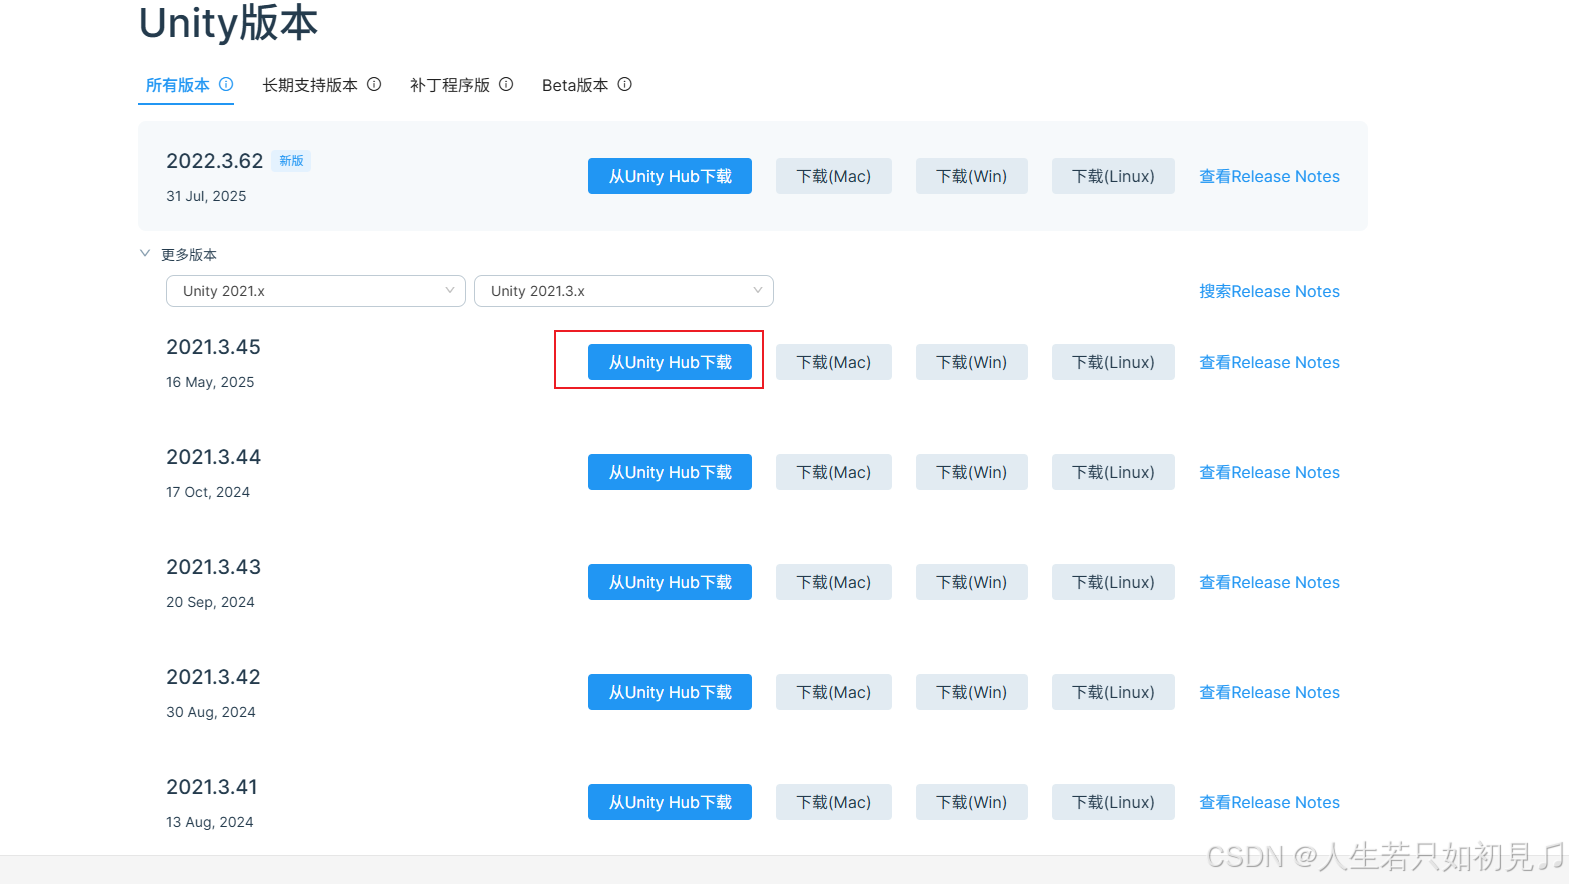Viewport: 1569px width, 884px height.
Task: Download Linux build of 2022.3.62
Action: point(1113,176)
